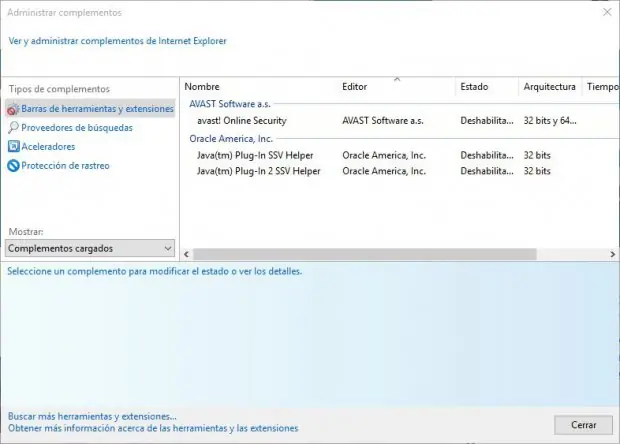Collapse the Oracle America, Inc. group
Image resolution: width=620 pixels, height=444 pixels.
(231, 139)
